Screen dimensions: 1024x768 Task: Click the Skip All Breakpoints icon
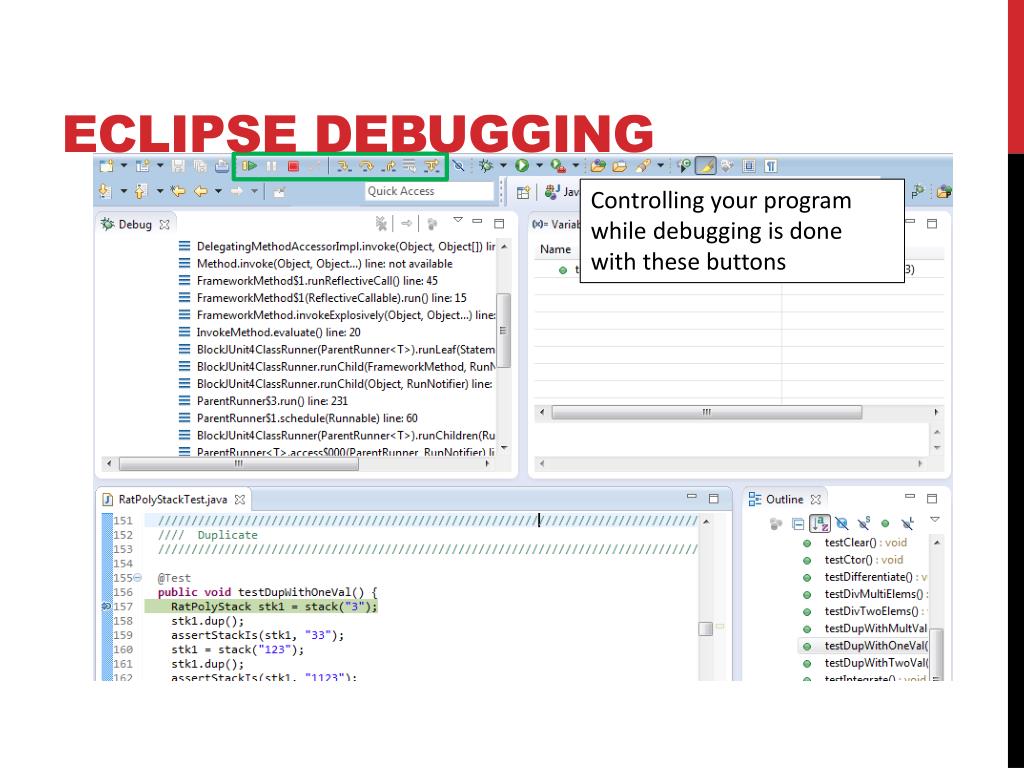(x=458, y=167)
